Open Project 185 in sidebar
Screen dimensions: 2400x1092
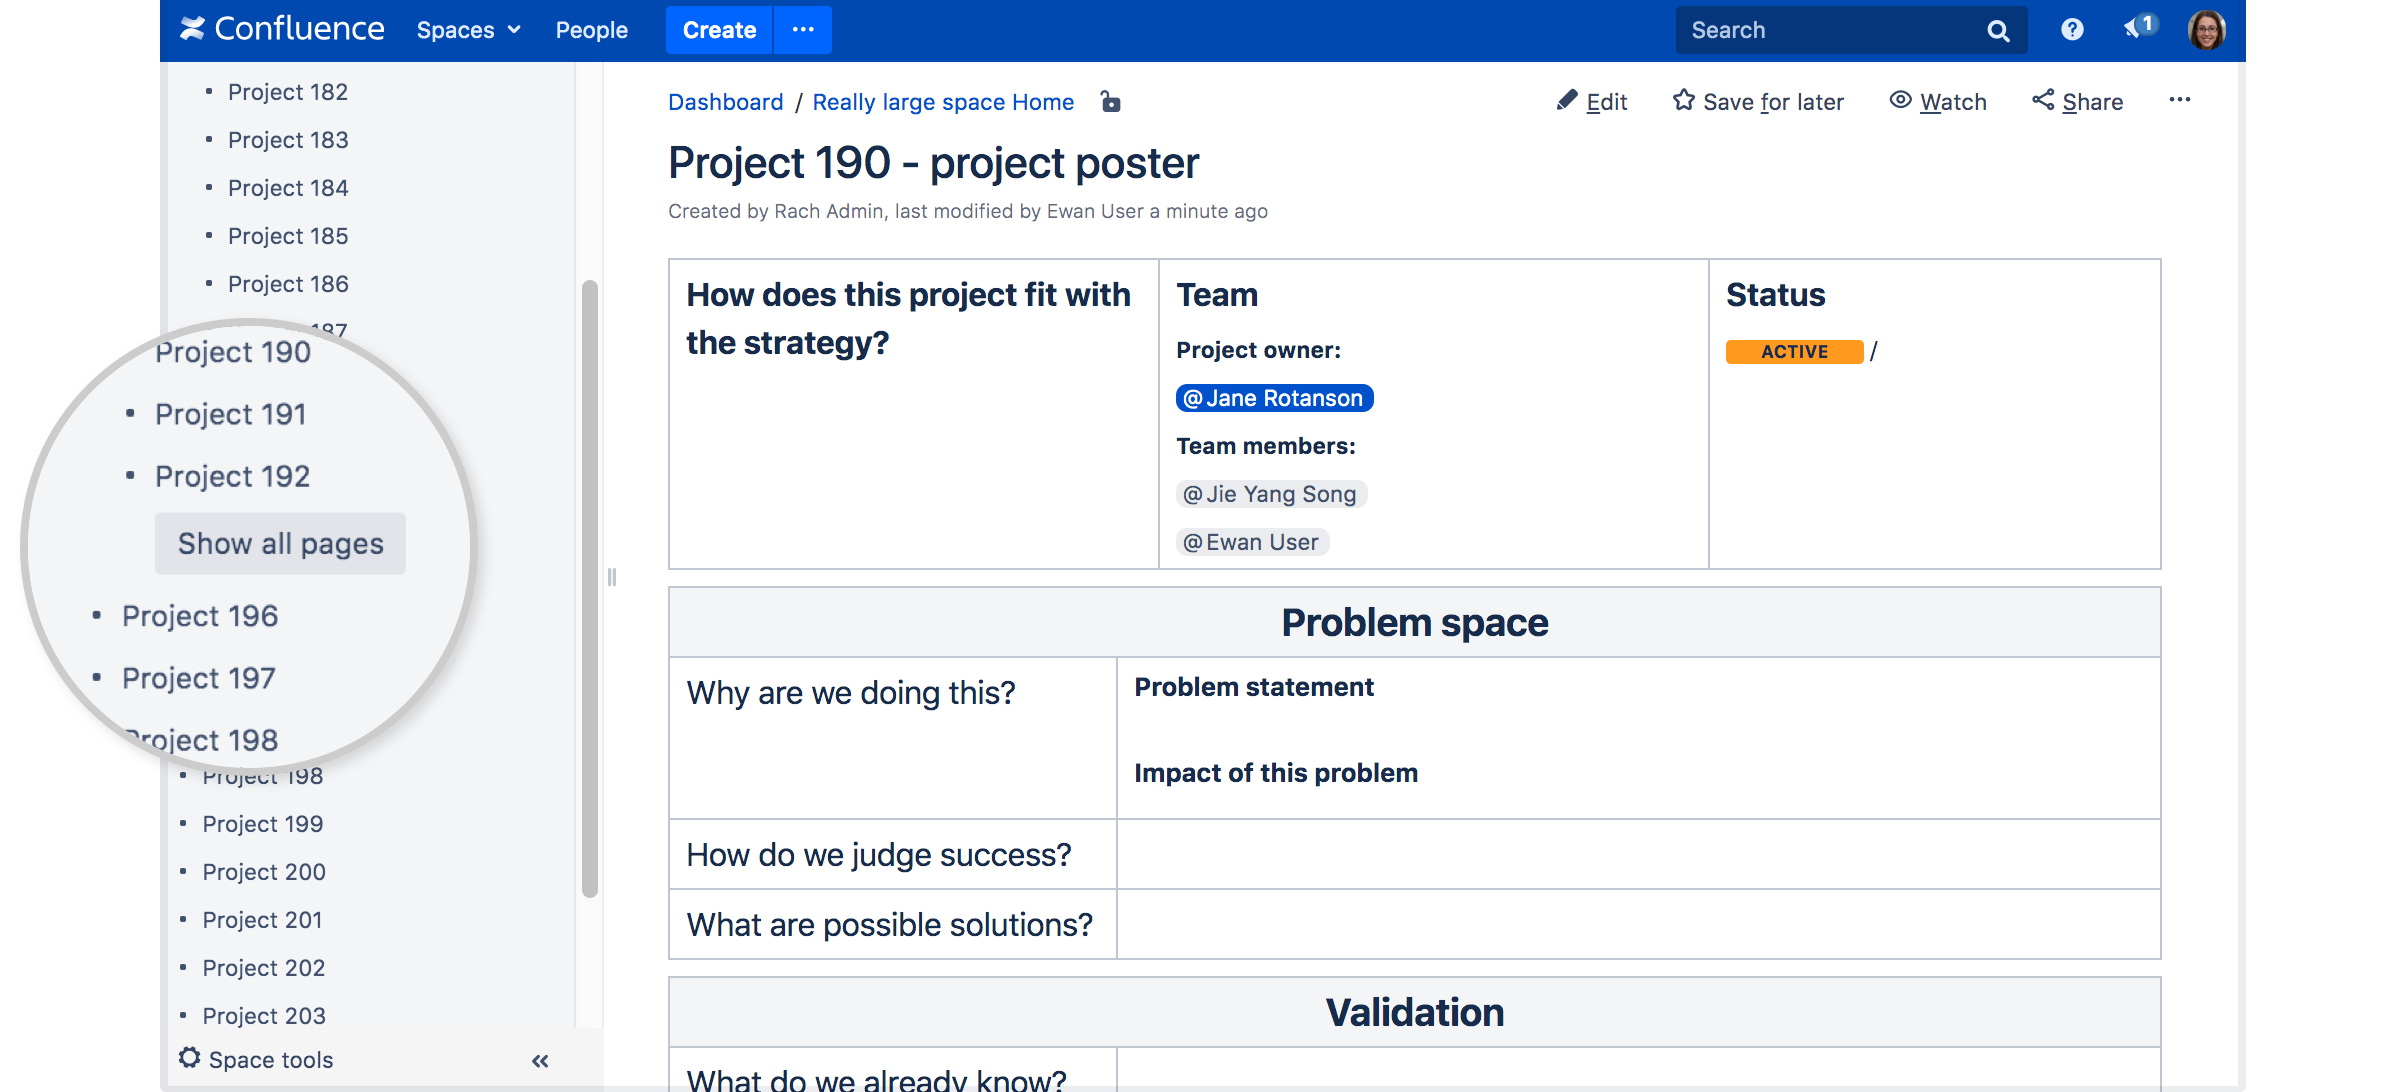click(288, 236)
